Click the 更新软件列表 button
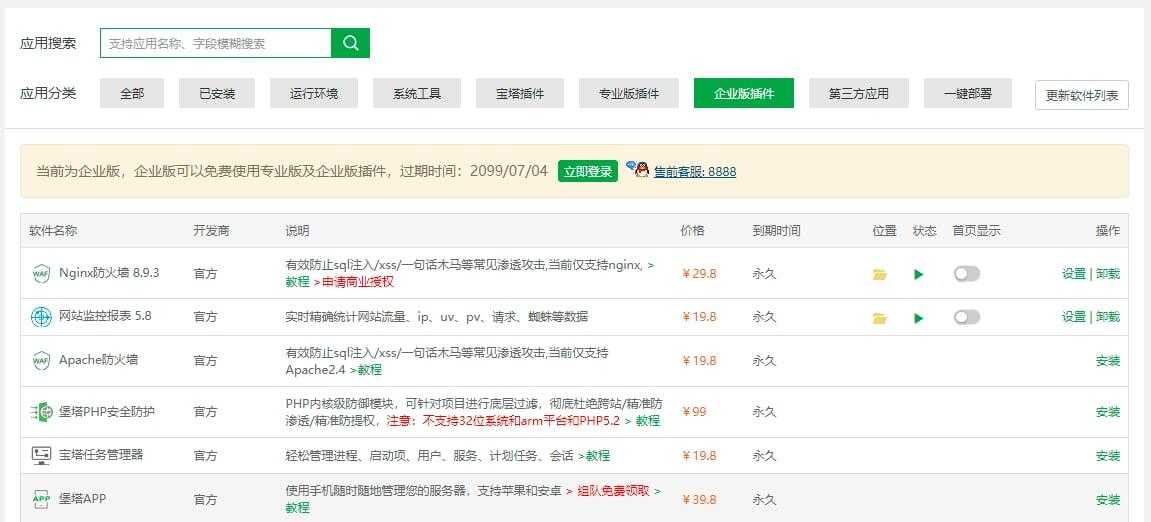Screen dimensions: 1151x522 click(x=1081, y=95)
